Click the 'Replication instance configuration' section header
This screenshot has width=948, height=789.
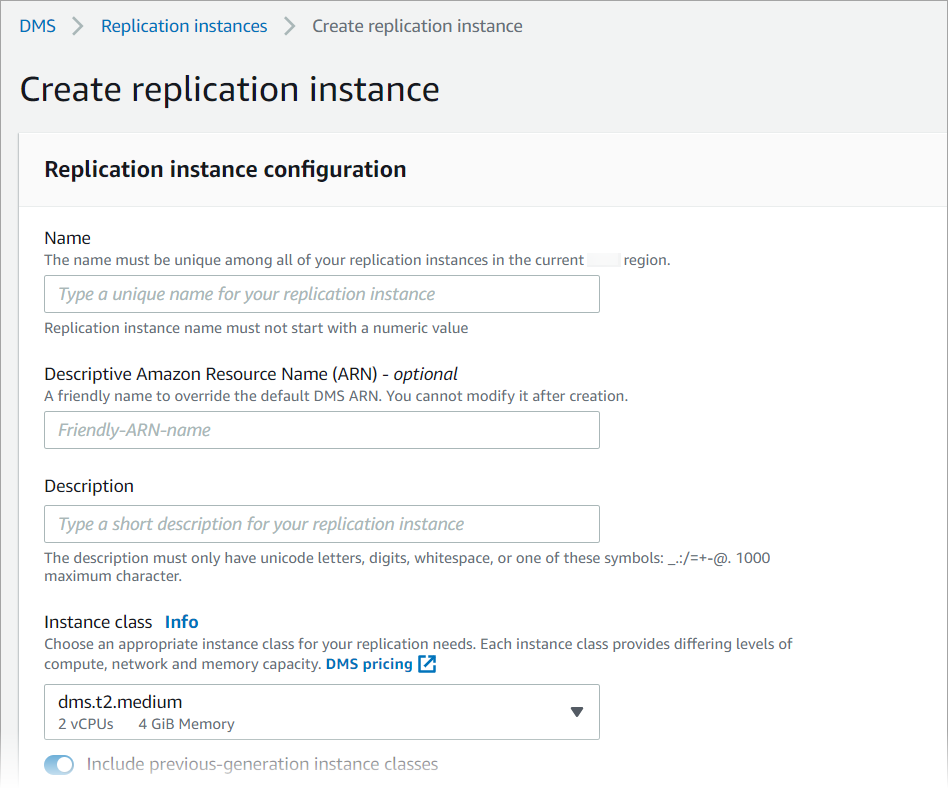click(x=225, y=169)
